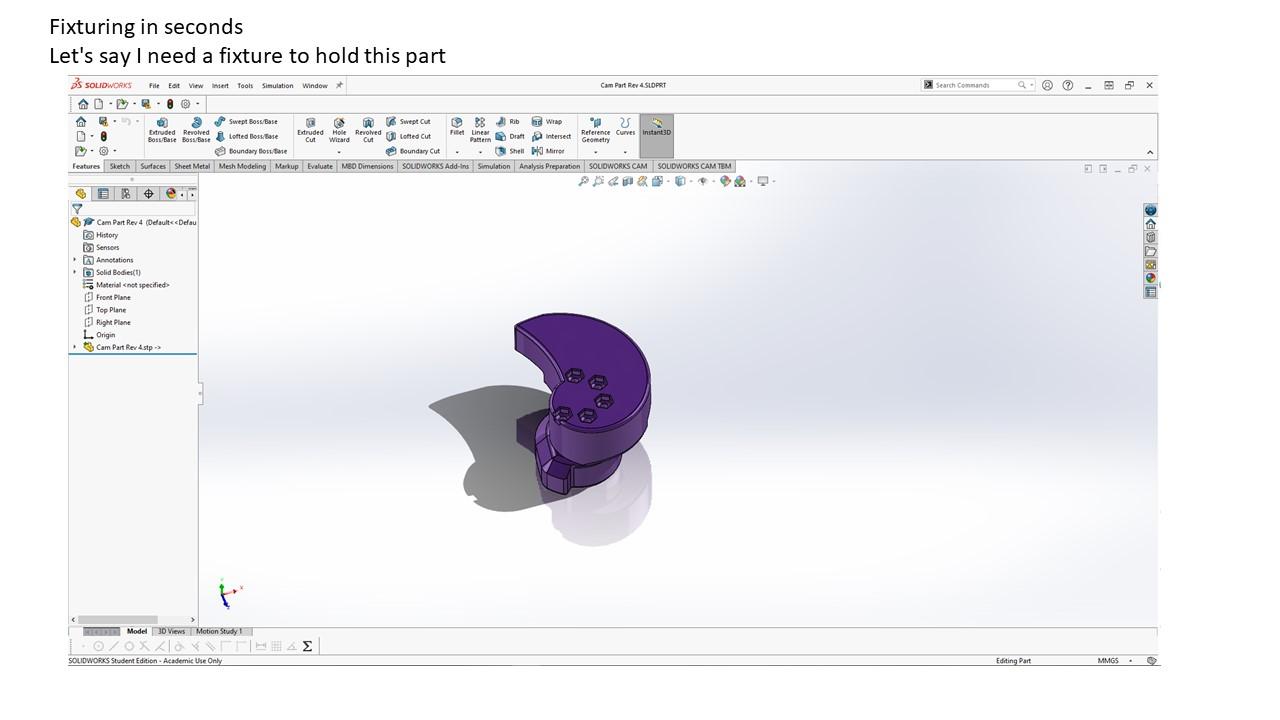
Task: Expand the Annotations folder in tree
Action: point(75,260)
